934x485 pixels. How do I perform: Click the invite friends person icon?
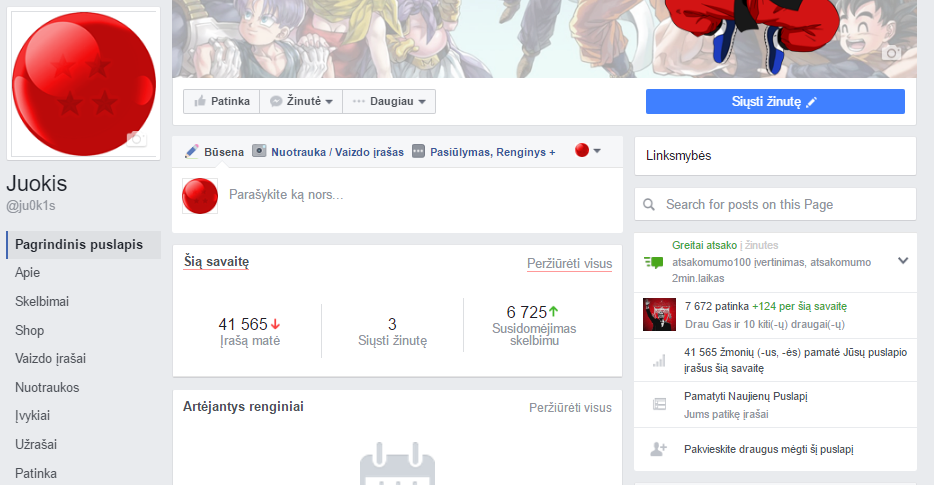coord(658,449)
